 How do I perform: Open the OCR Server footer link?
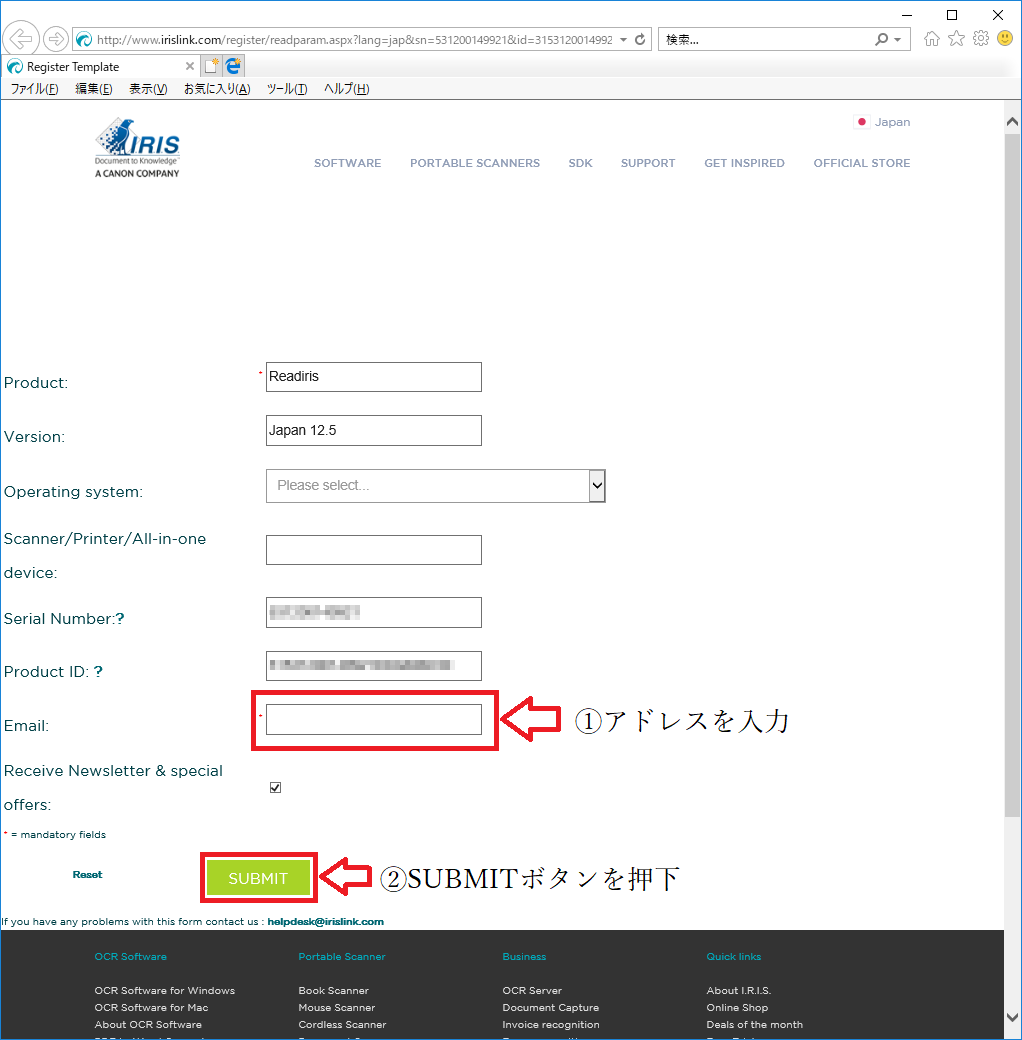coord(532,990)
